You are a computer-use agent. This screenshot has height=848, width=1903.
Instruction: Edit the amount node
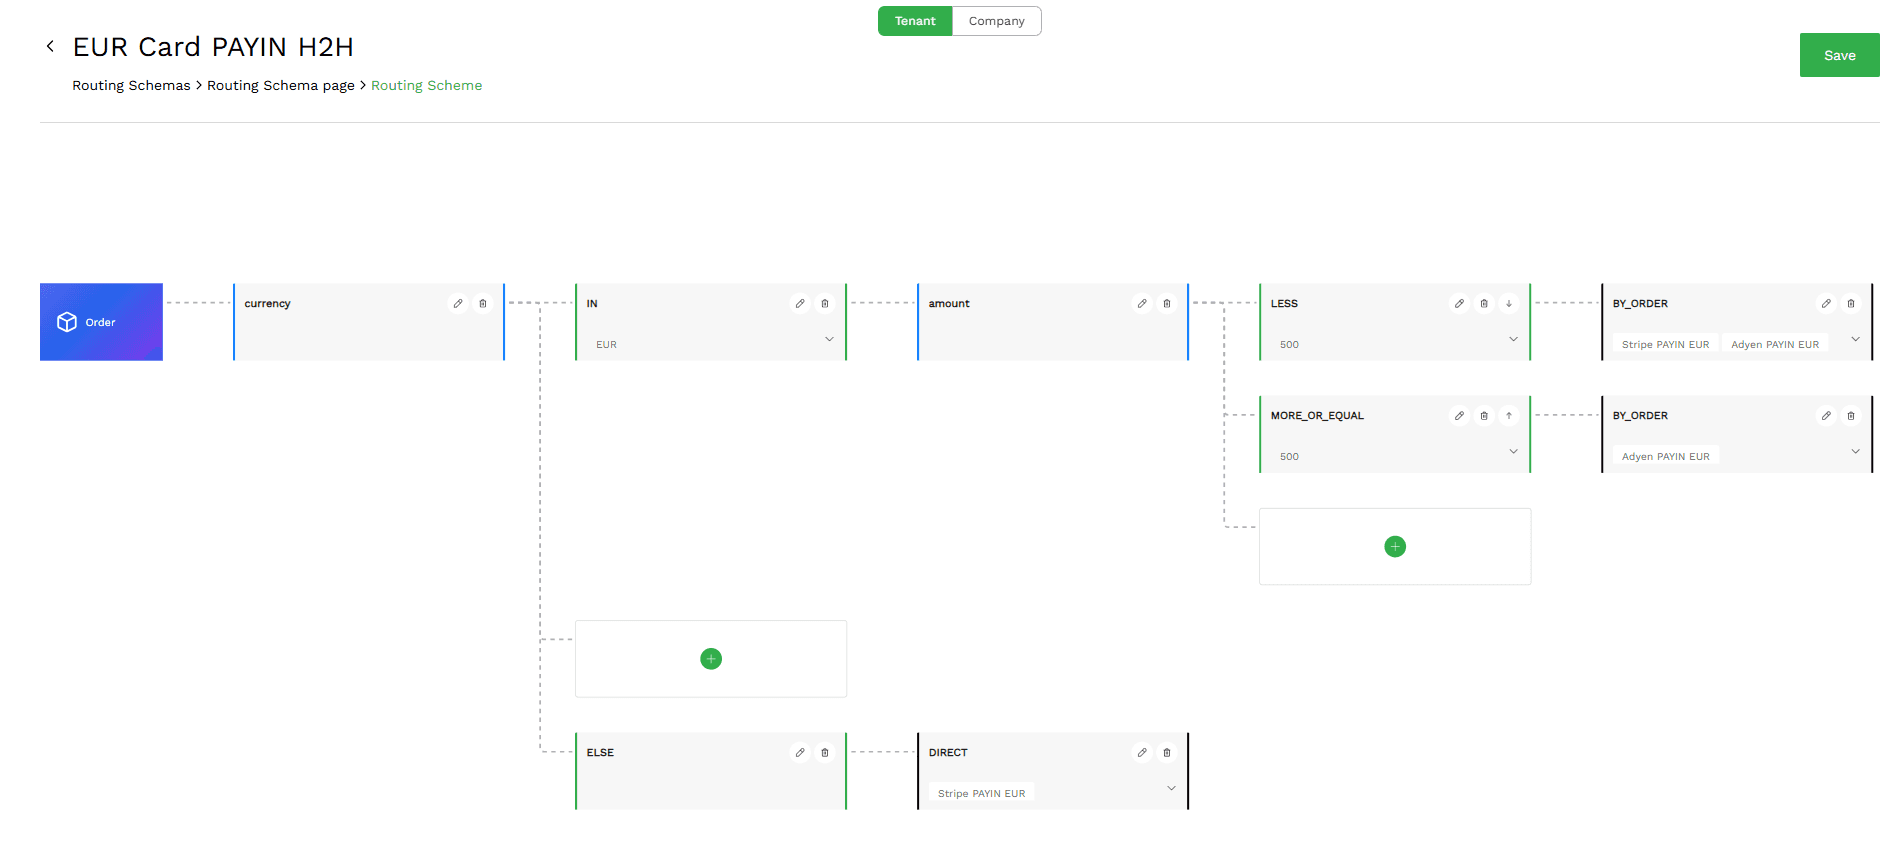click(1142, 303)
